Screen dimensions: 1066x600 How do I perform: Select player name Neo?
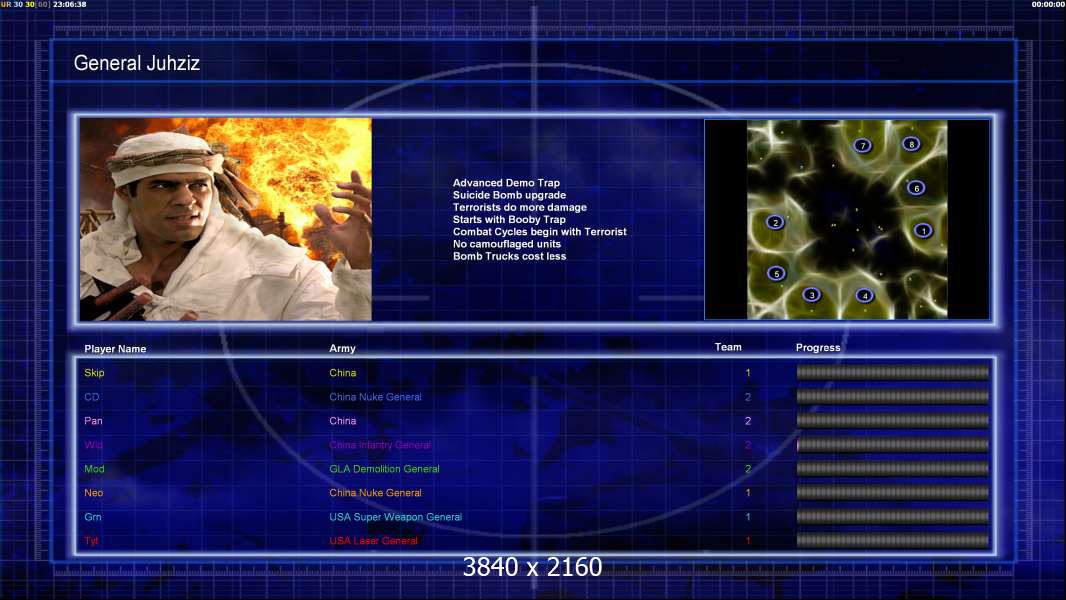93,493
